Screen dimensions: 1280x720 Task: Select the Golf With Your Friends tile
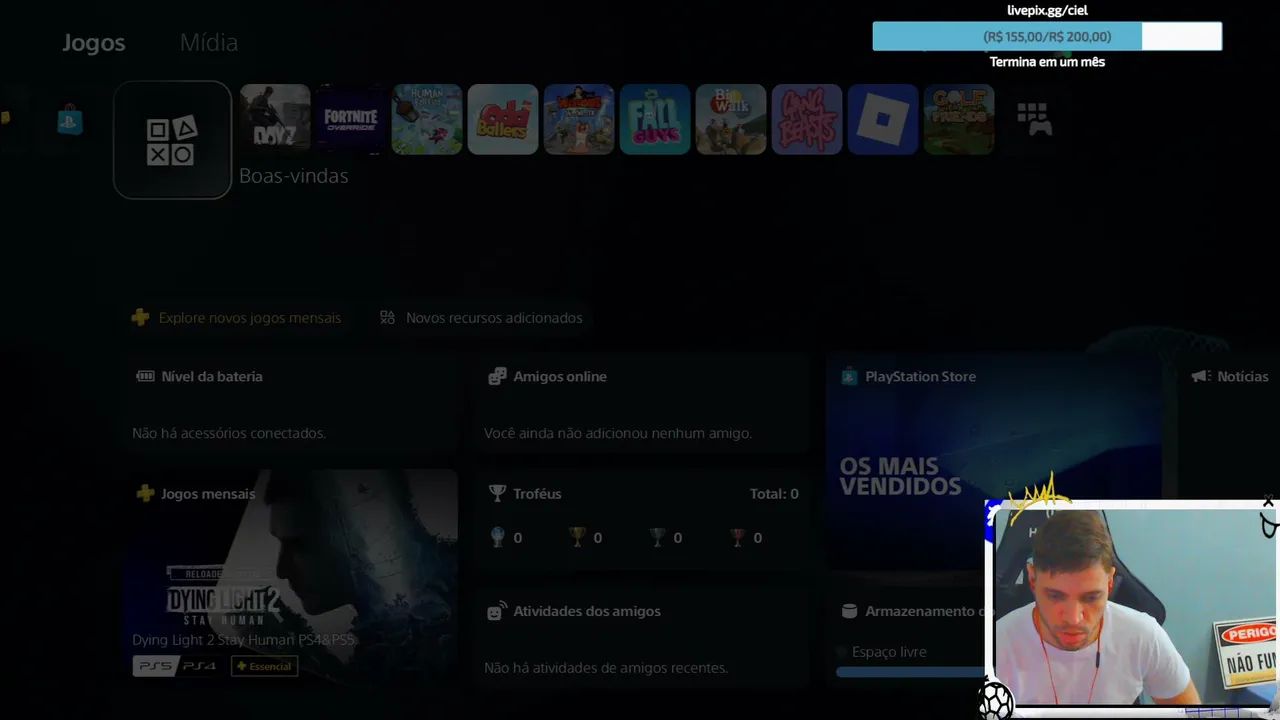click(x=959, y=119)
